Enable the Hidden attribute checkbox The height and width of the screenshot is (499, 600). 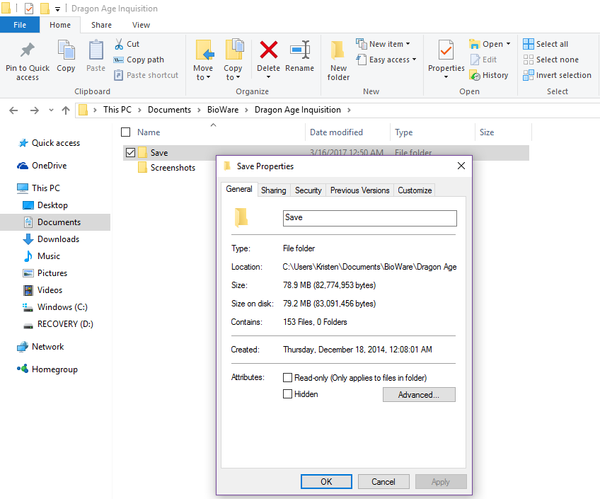287,394
